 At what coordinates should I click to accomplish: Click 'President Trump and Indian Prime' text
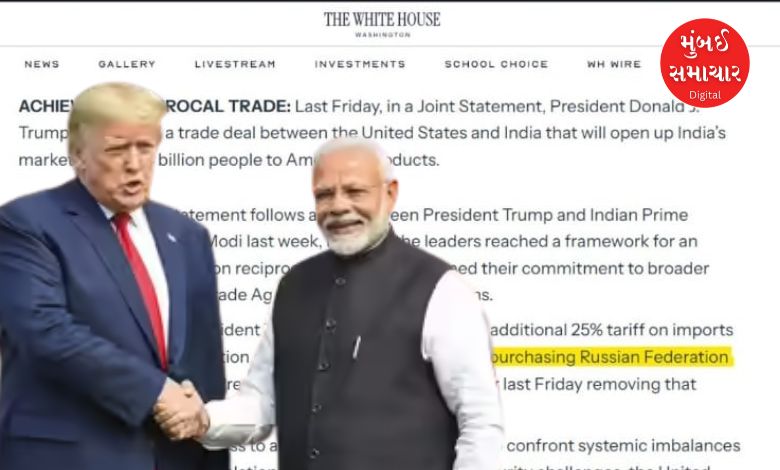(555, 215)
